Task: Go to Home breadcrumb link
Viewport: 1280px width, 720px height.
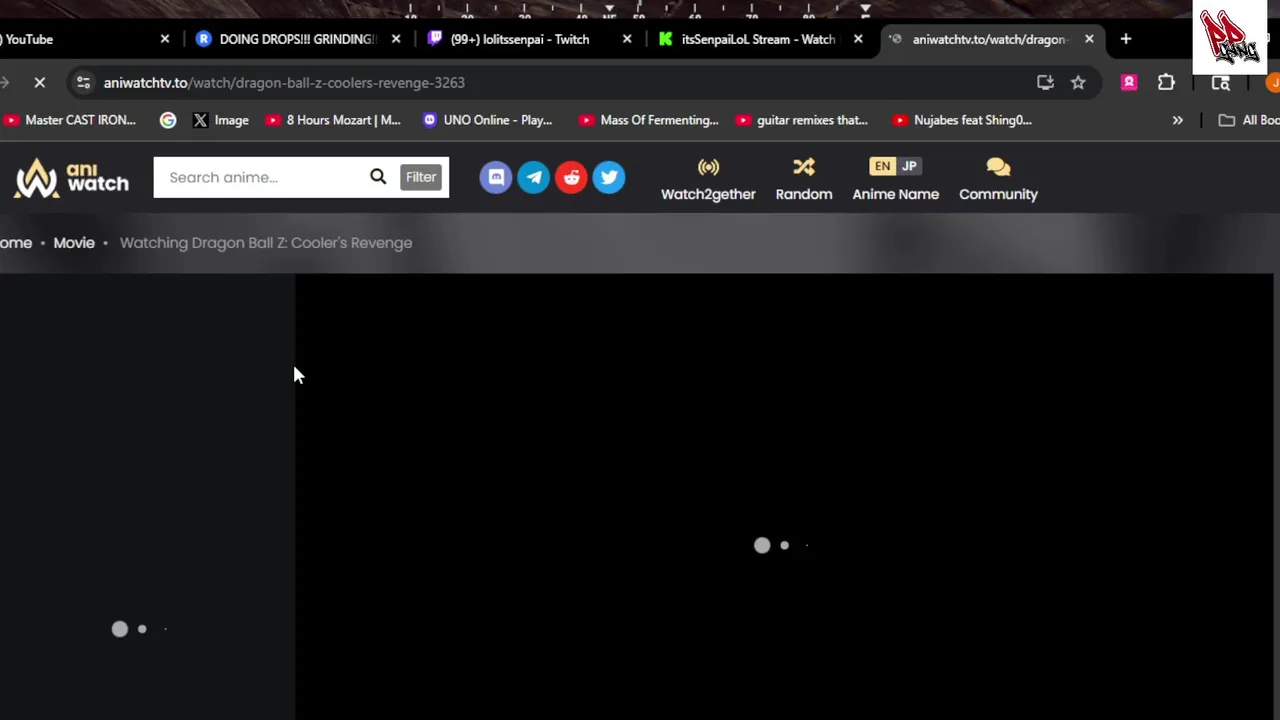Action: pyautogui.click(x=16, y=242)
